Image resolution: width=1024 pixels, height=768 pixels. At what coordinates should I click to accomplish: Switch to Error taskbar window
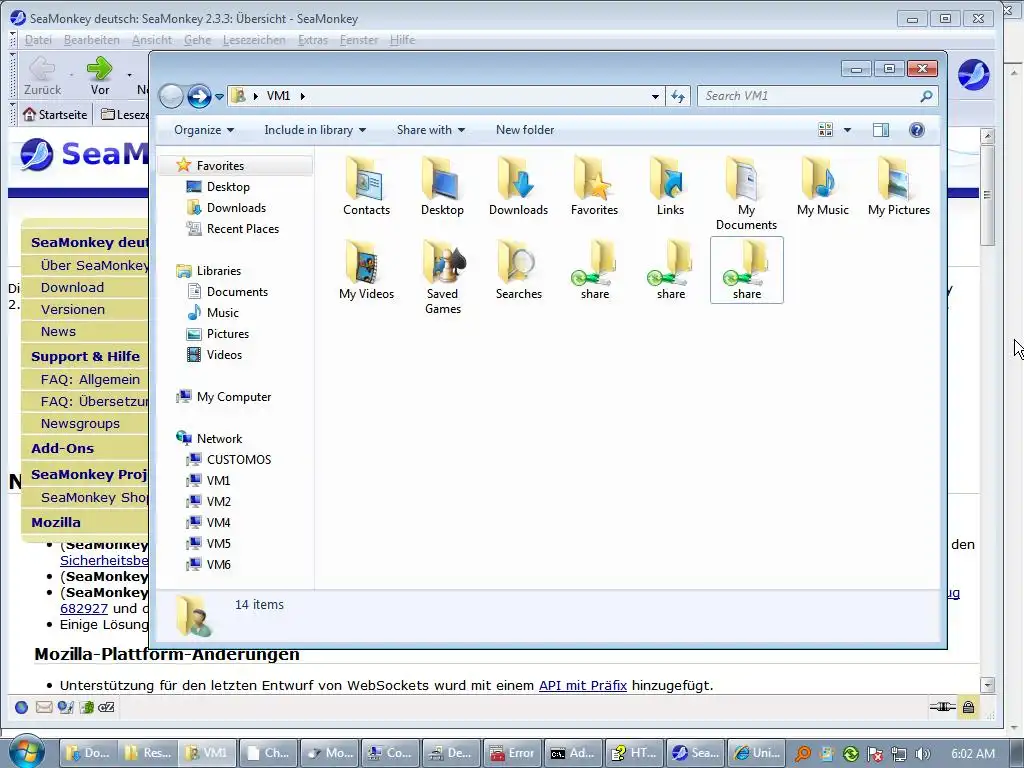(x=512, y=753)
